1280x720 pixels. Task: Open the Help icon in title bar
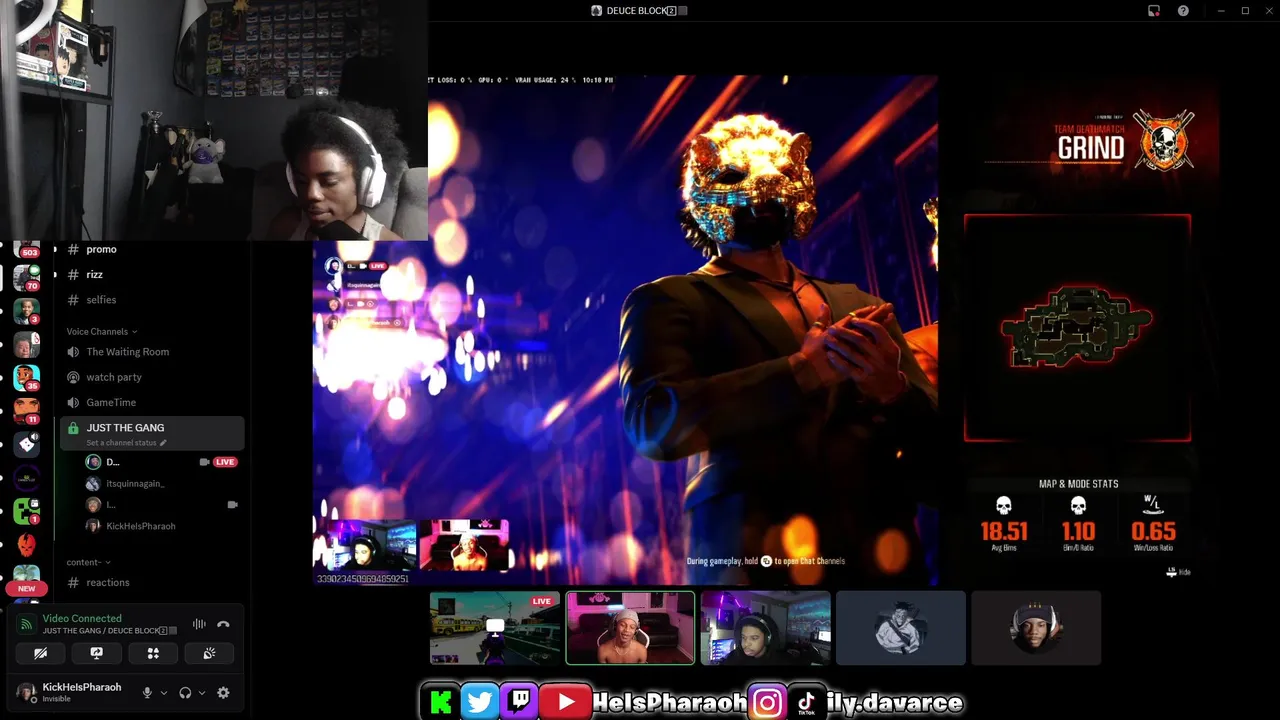tap(1183, 11)
